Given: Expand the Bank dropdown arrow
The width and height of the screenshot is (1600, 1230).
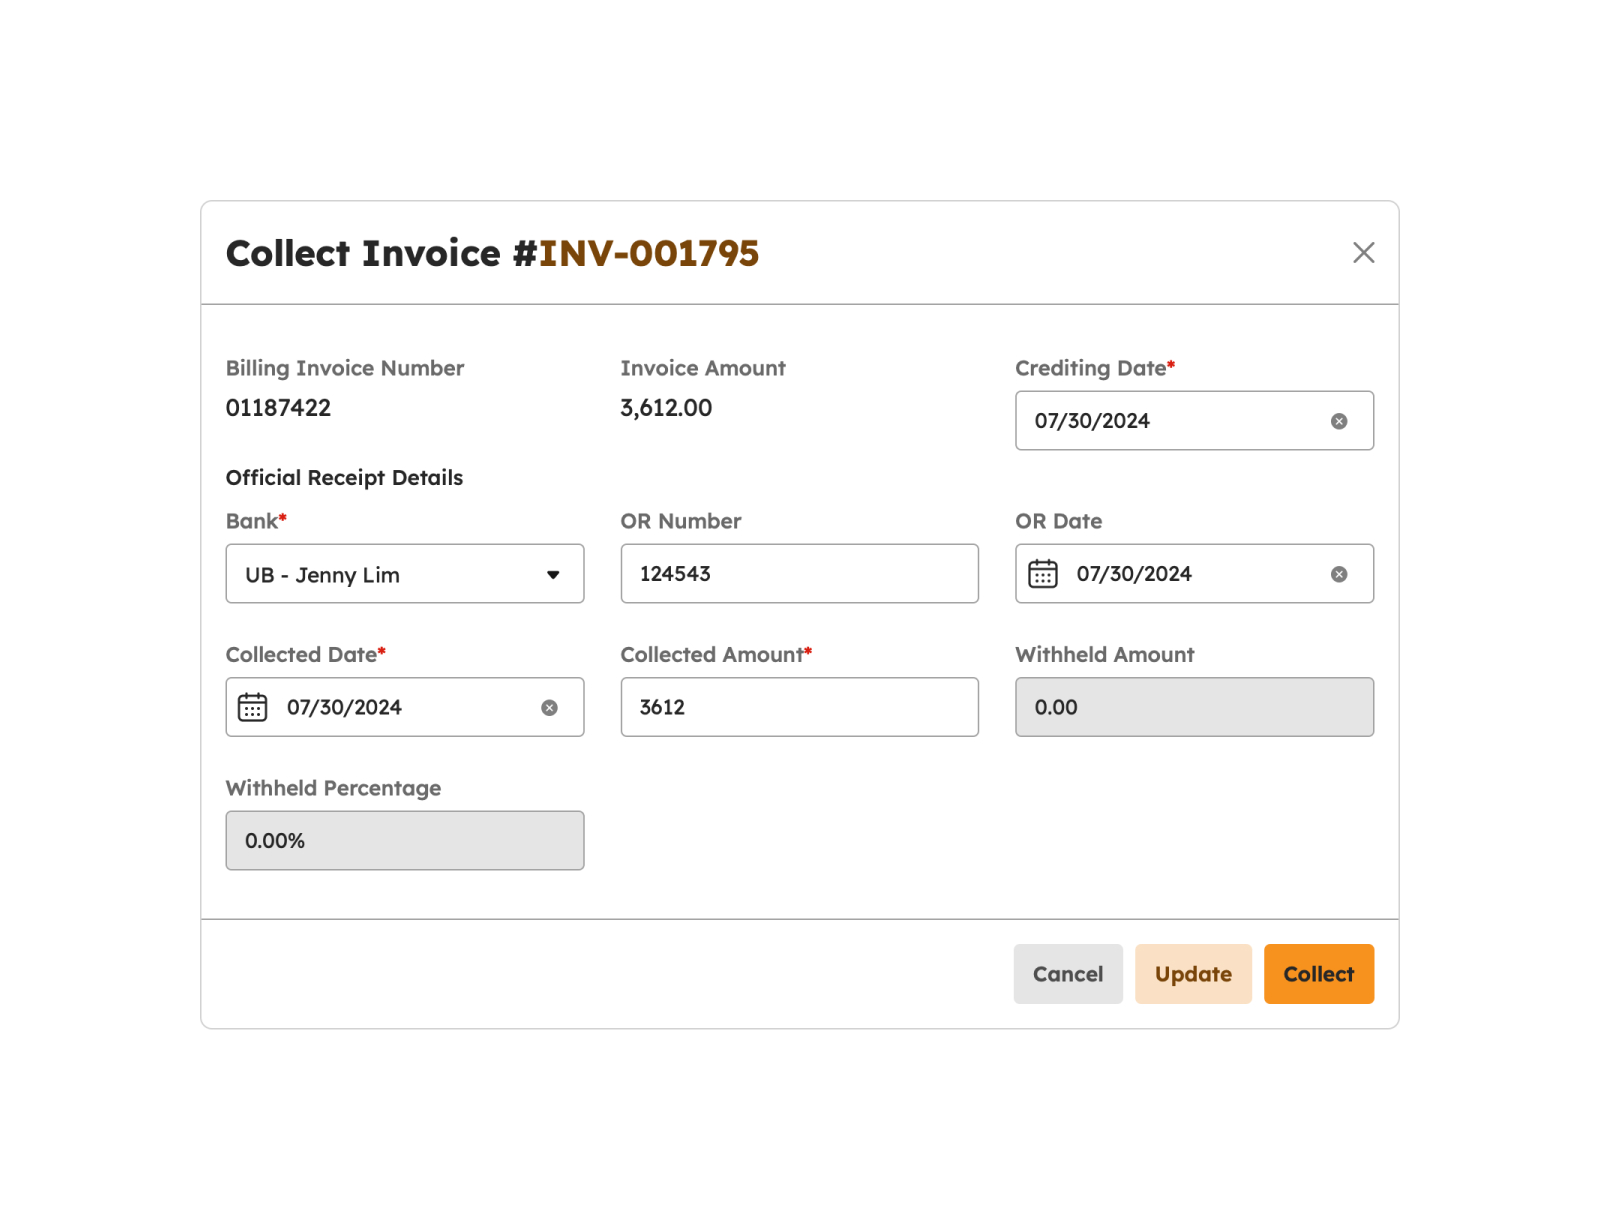Looking at the screenshot, I should [553, 575].
